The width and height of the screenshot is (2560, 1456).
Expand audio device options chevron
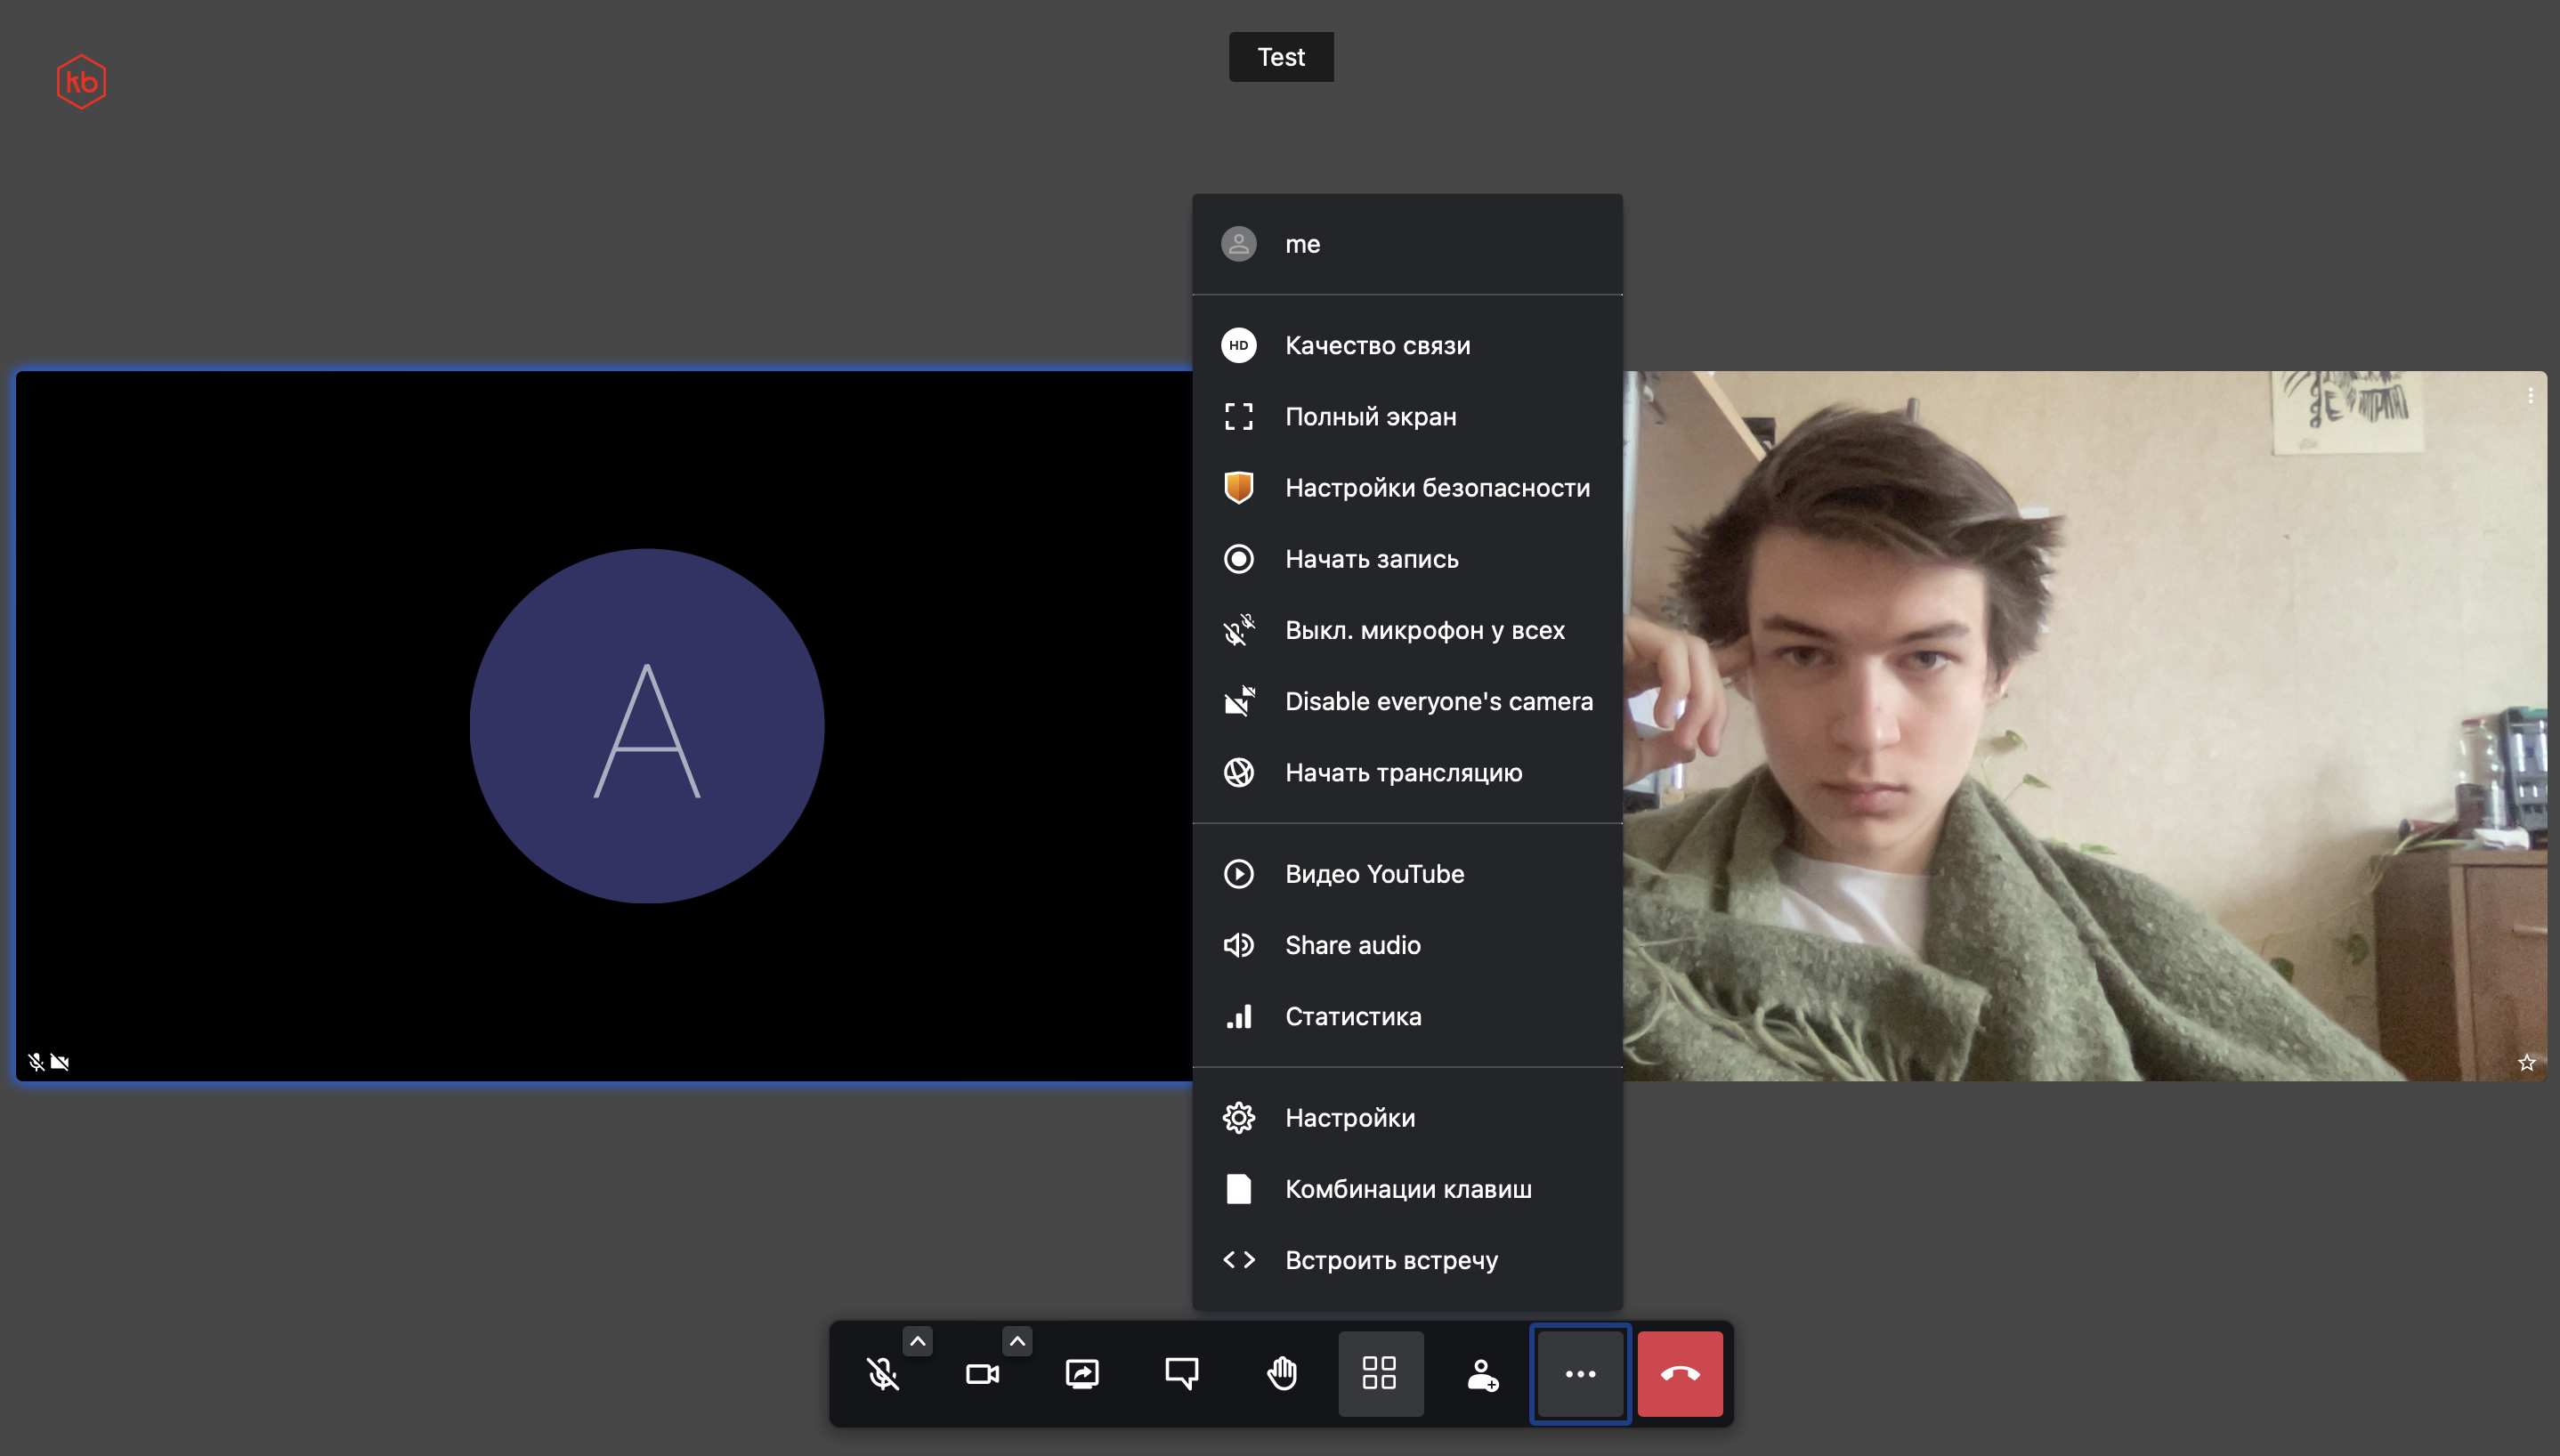917,1341
